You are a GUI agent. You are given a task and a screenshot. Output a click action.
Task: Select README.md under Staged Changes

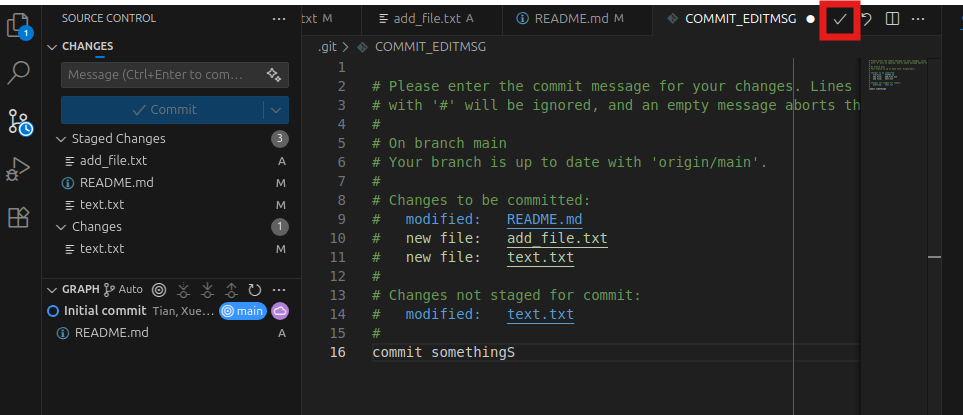click(x=172, y=183)
